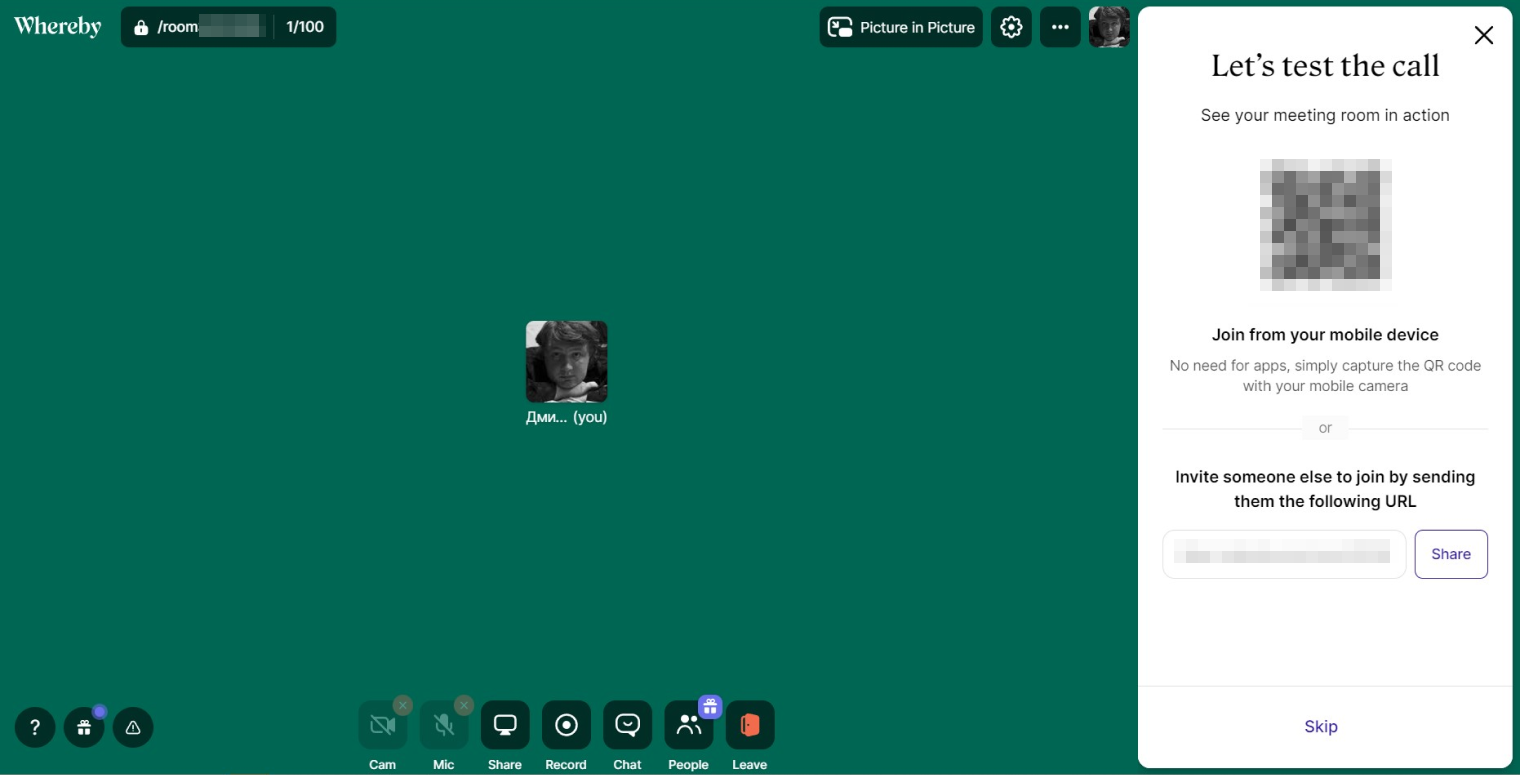This screenshot has height=775, width=1520.
Task: Start screen share
Action: (505, 725)
